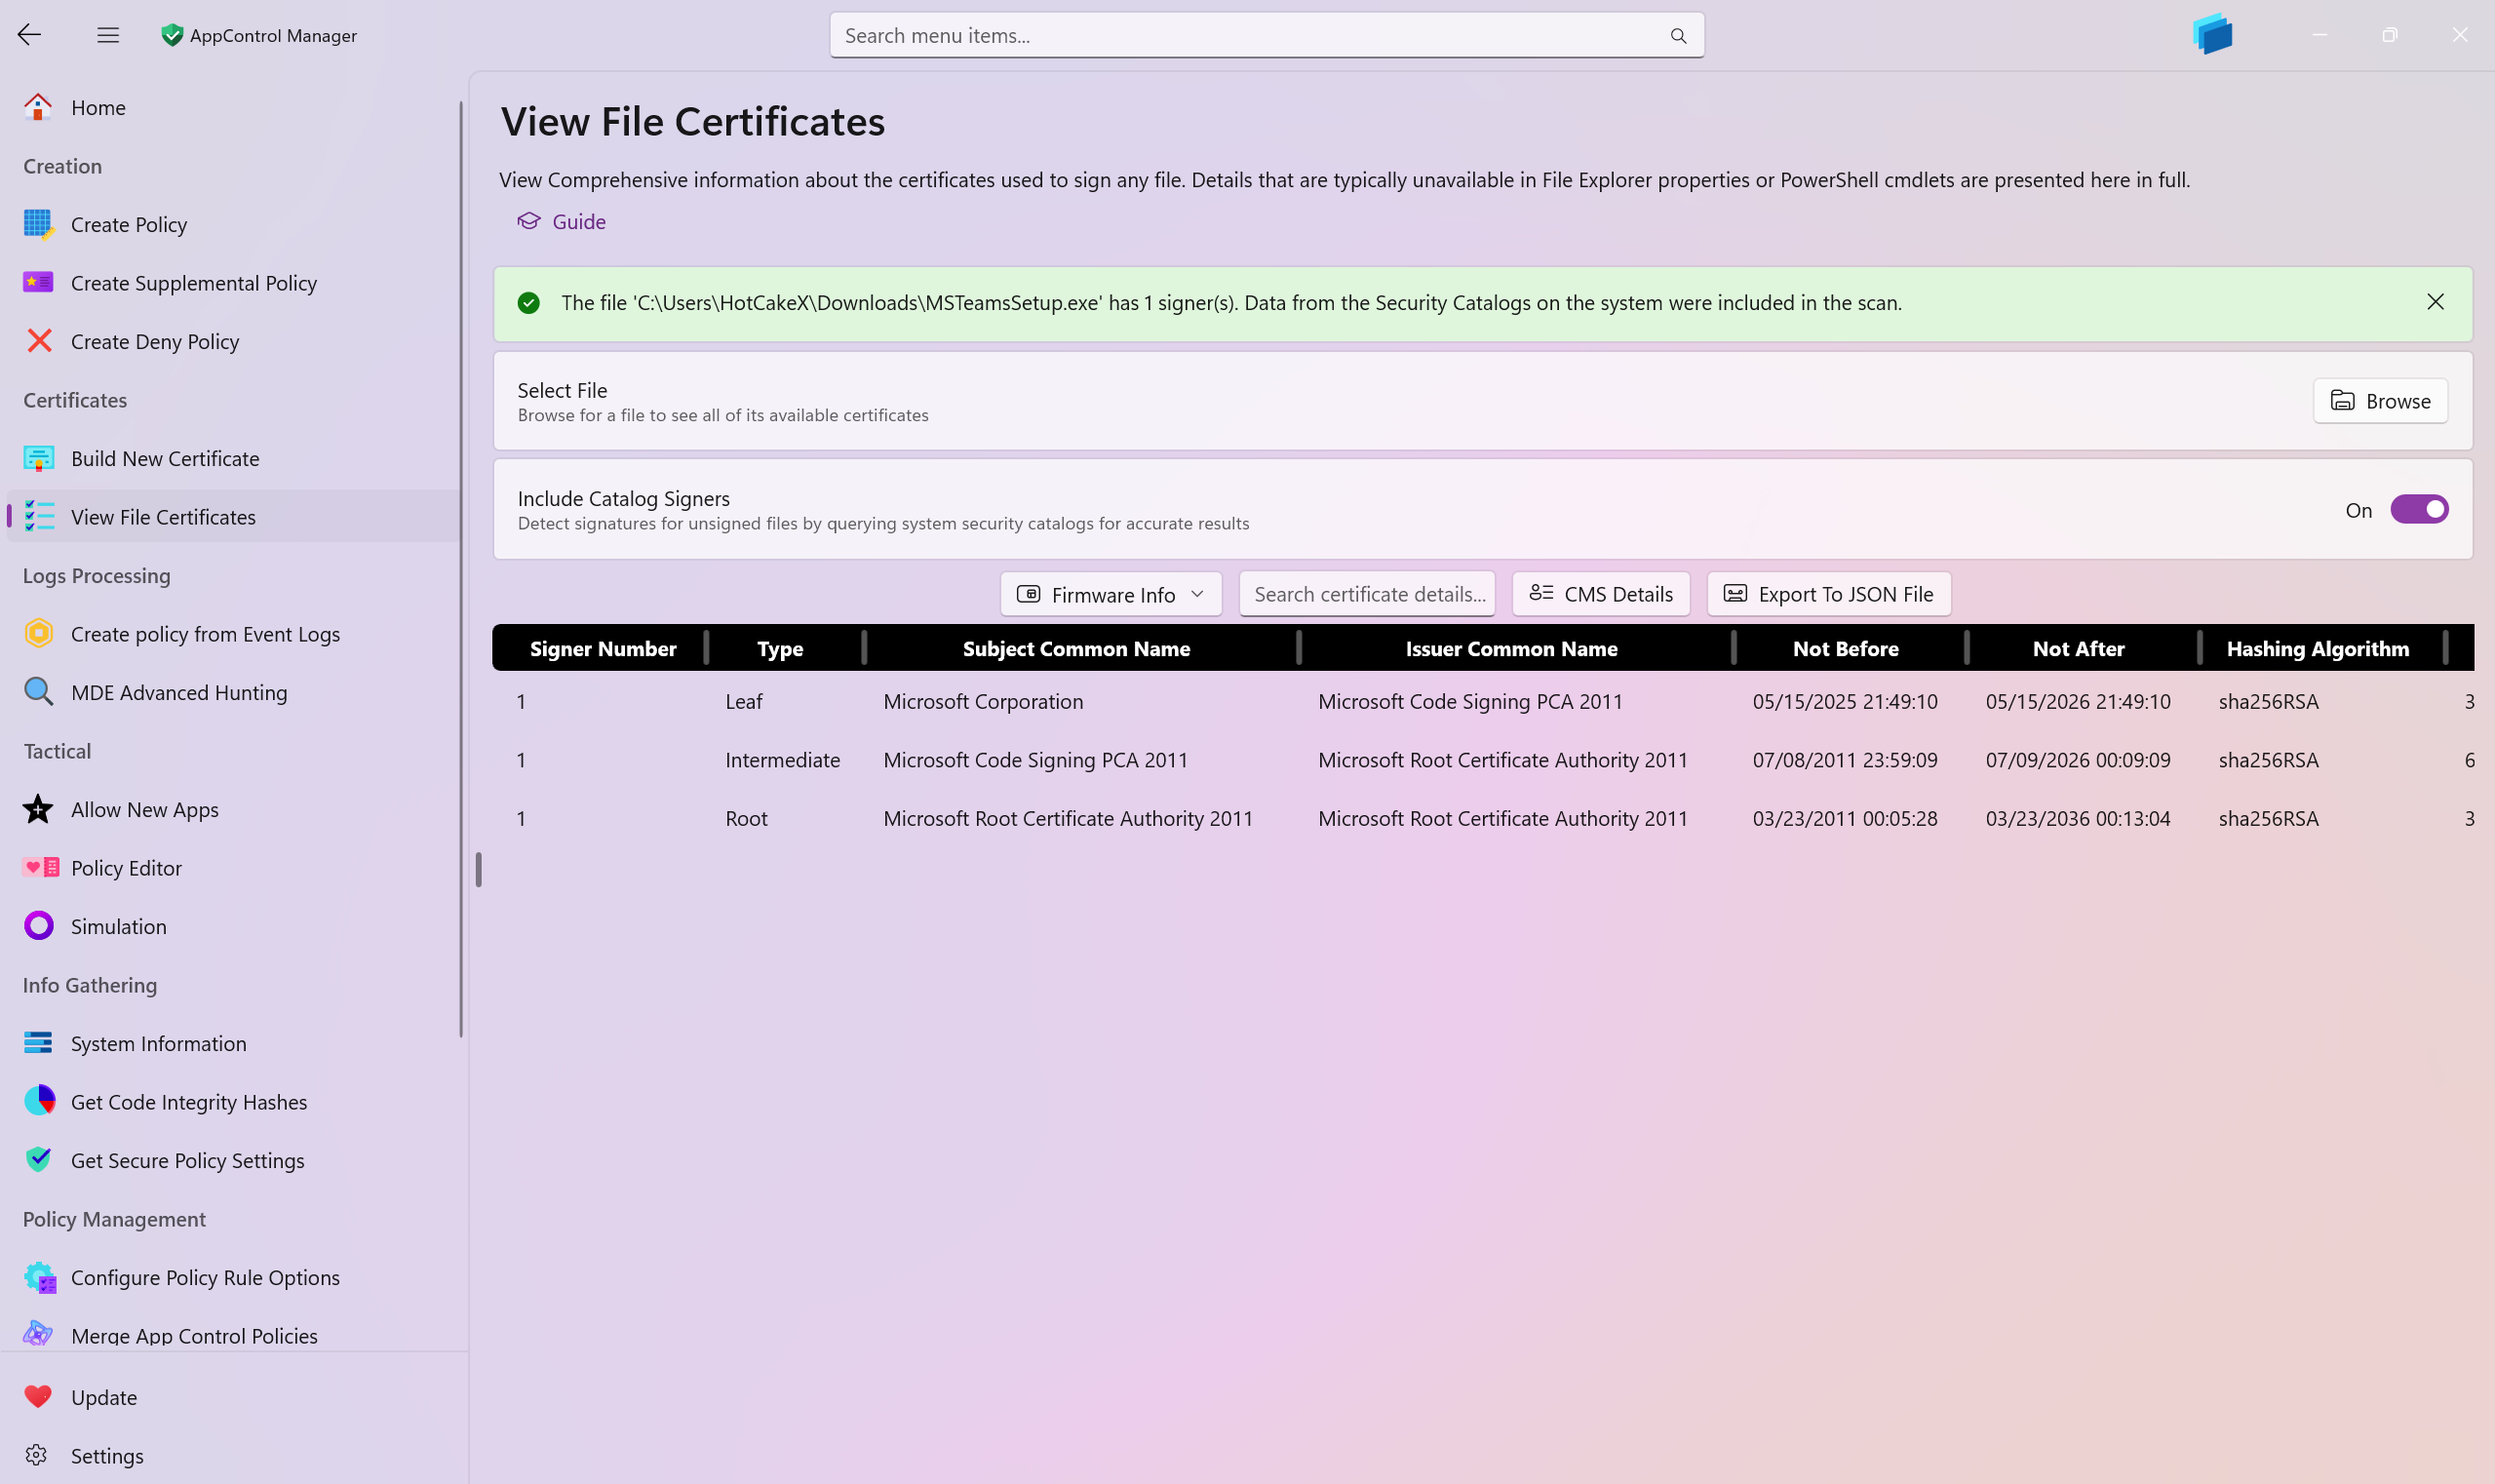
Task: Open Create Policy from the sidebar
Action: point(128,224)
